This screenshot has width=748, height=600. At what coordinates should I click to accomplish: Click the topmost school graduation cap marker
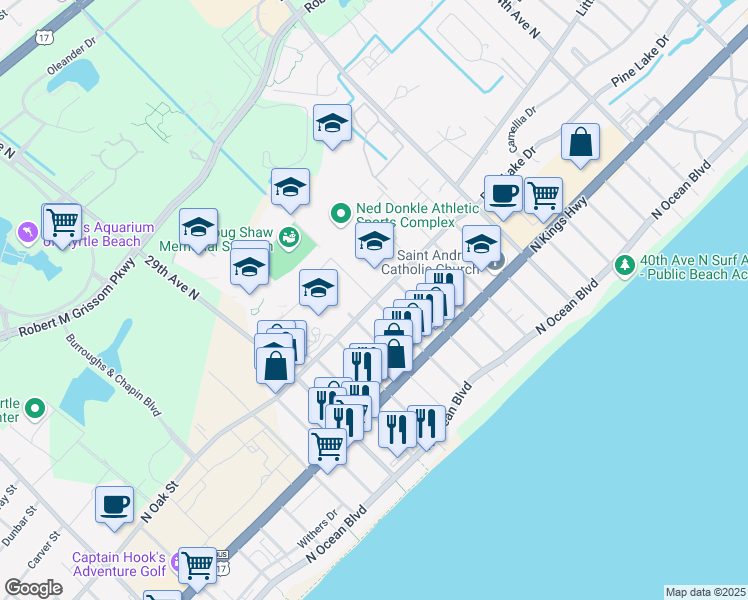click(332, 124)
